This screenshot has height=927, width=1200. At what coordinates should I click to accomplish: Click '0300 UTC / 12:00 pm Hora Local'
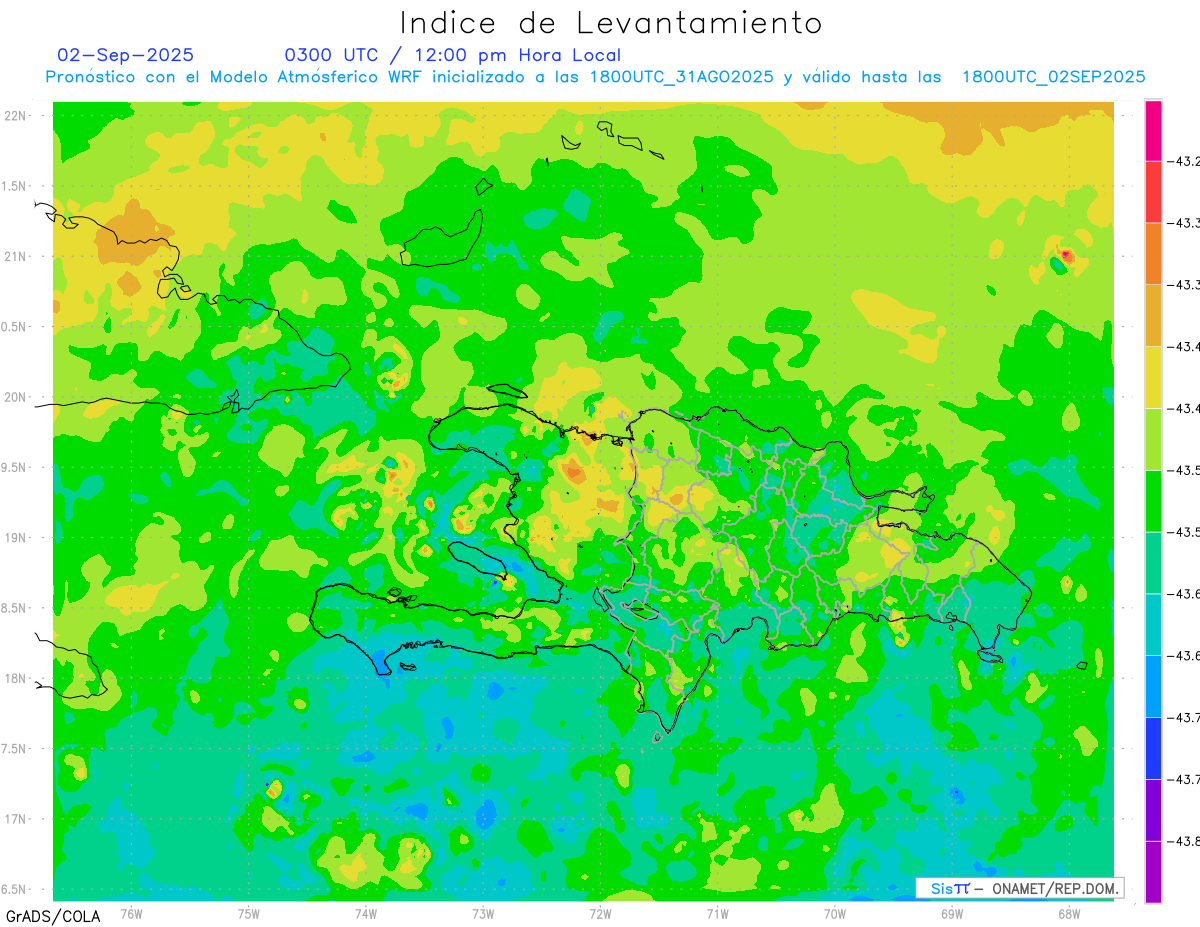coord(453,55)
